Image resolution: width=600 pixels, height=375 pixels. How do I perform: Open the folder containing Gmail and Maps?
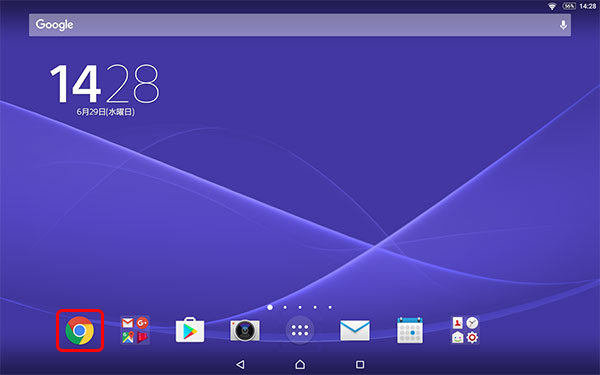[x=135, y=330]
